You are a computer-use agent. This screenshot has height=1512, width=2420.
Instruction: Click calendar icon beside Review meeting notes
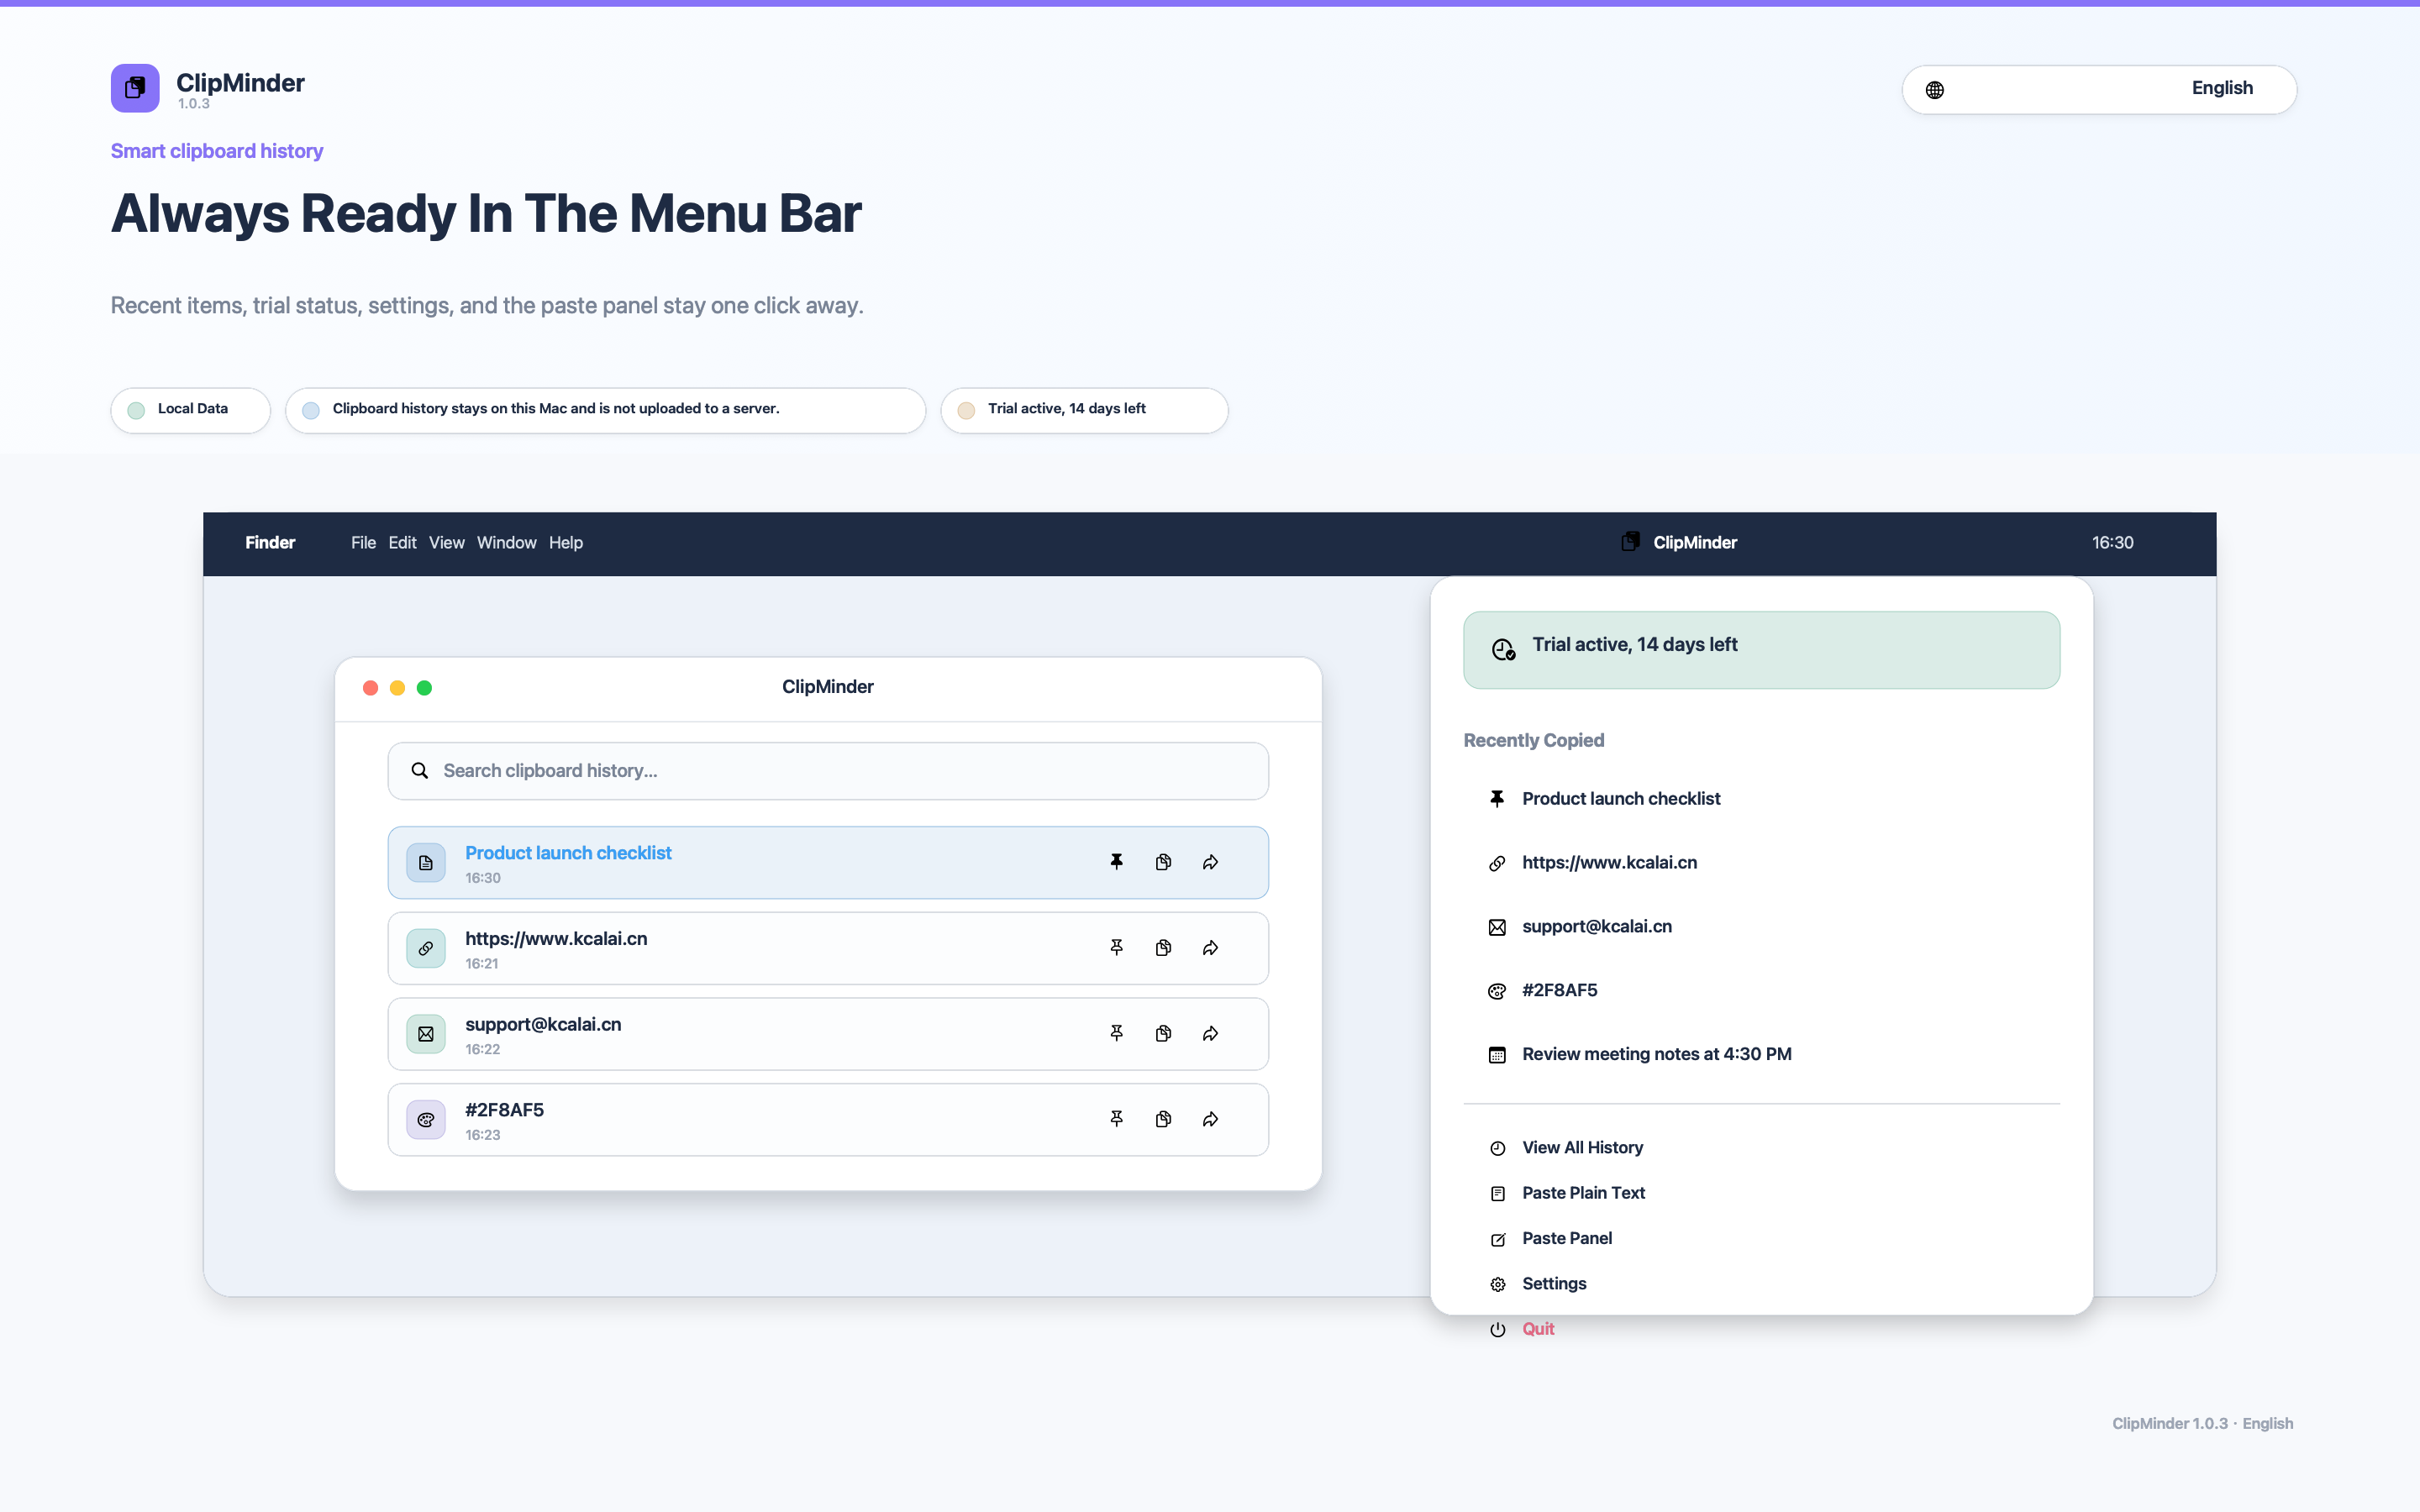coord(1497,1055)
